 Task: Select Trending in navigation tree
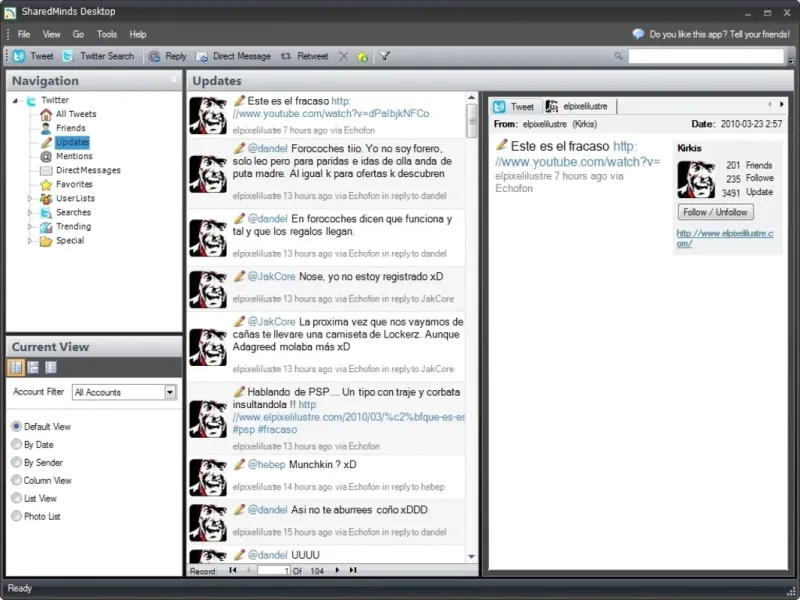click(73, 227)
